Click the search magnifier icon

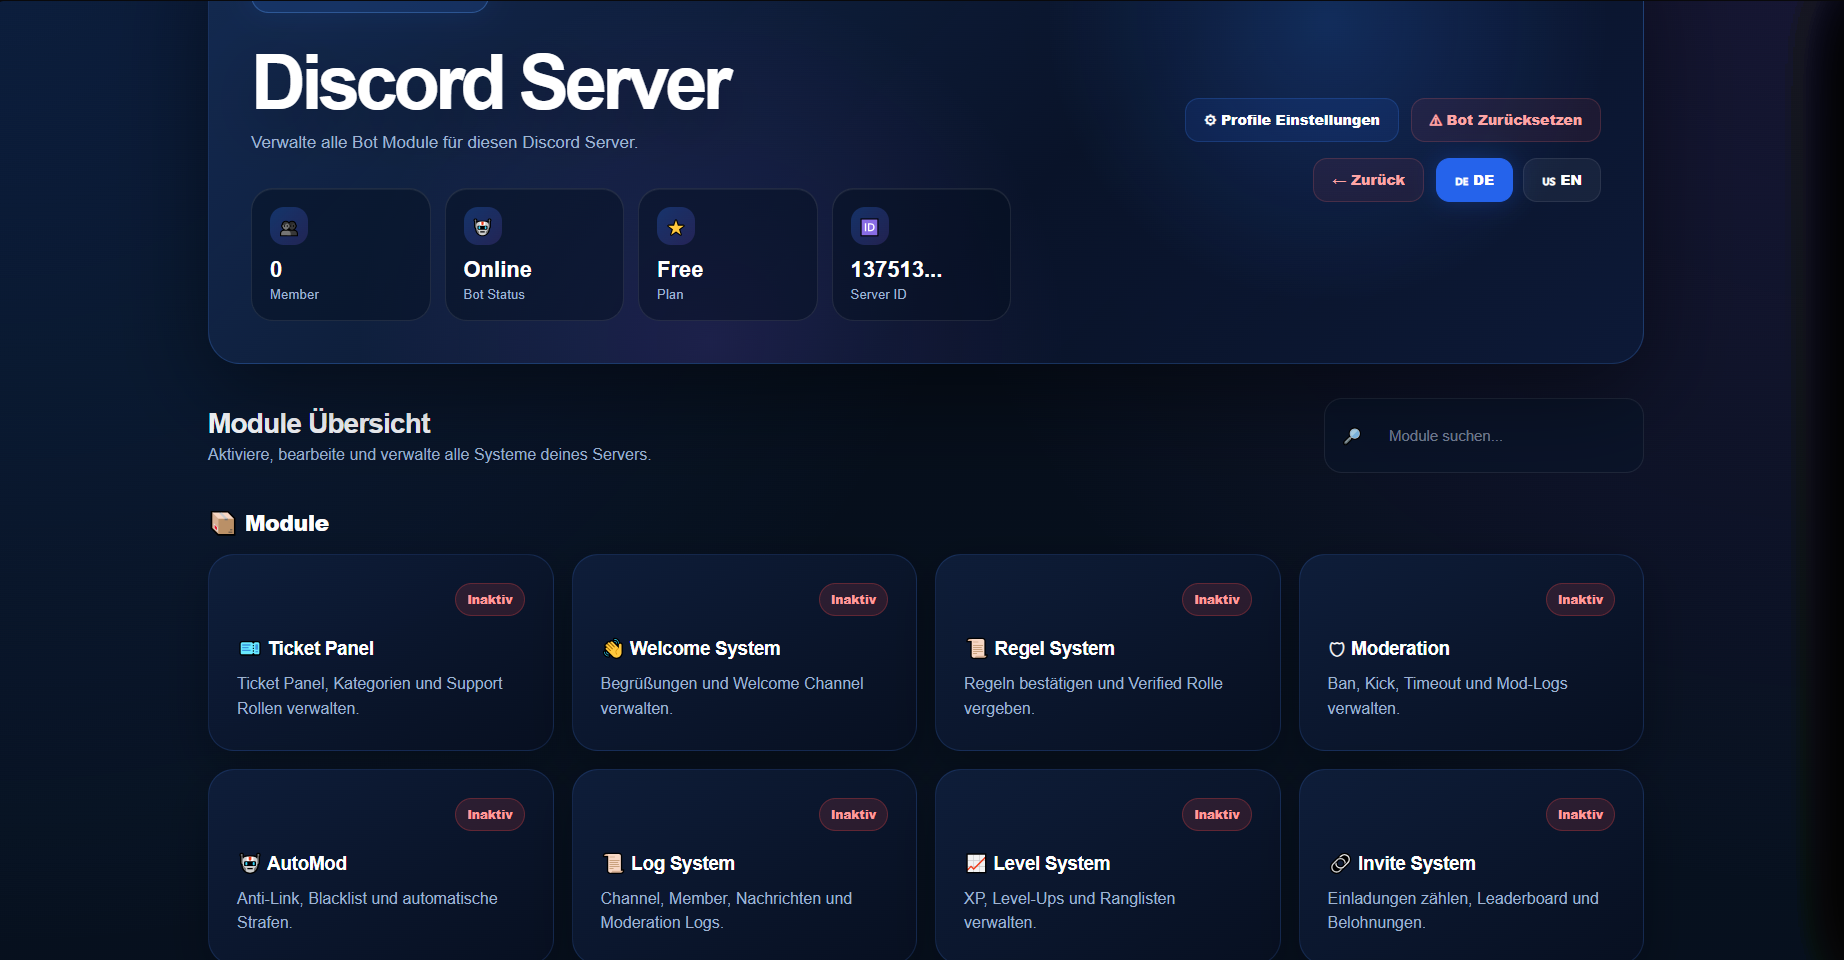pyautogui.click(x=1352, y=436)
